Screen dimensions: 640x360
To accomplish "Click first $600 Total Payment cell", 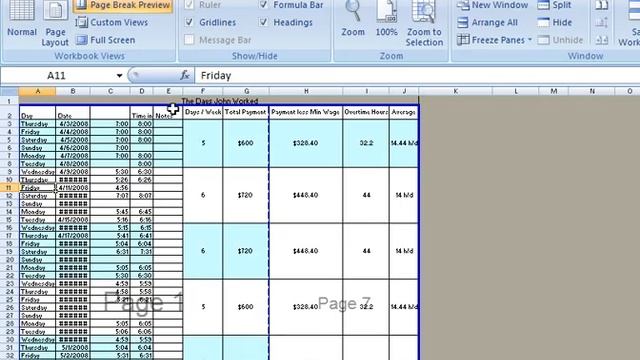I will click(246, 143).
